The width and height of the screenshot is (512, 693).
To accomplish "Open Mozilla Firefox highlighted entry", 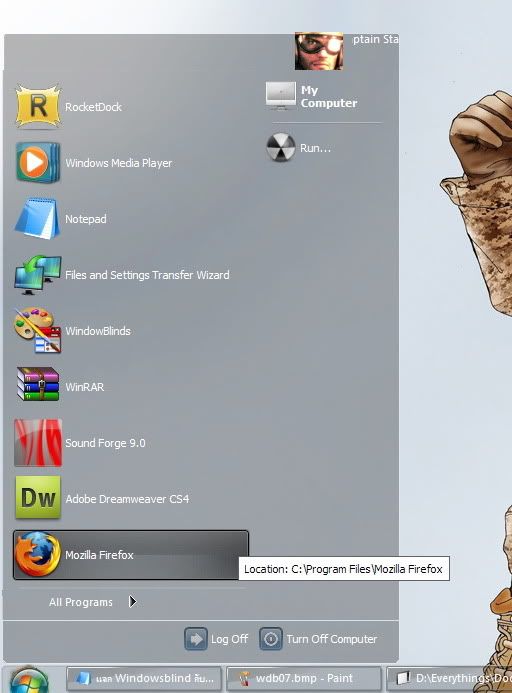I will click(131, 555).
